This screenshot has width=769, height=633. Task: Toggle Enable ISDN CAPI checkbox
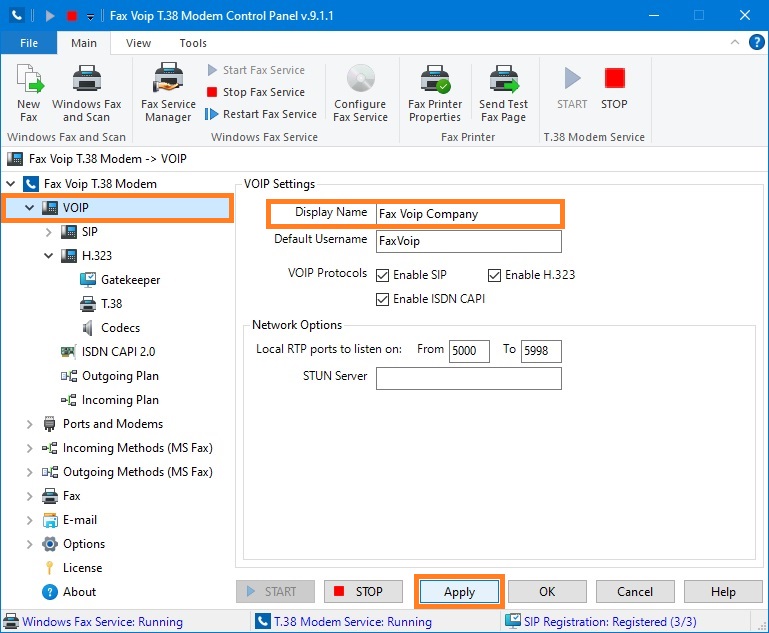tap(383, 299)
